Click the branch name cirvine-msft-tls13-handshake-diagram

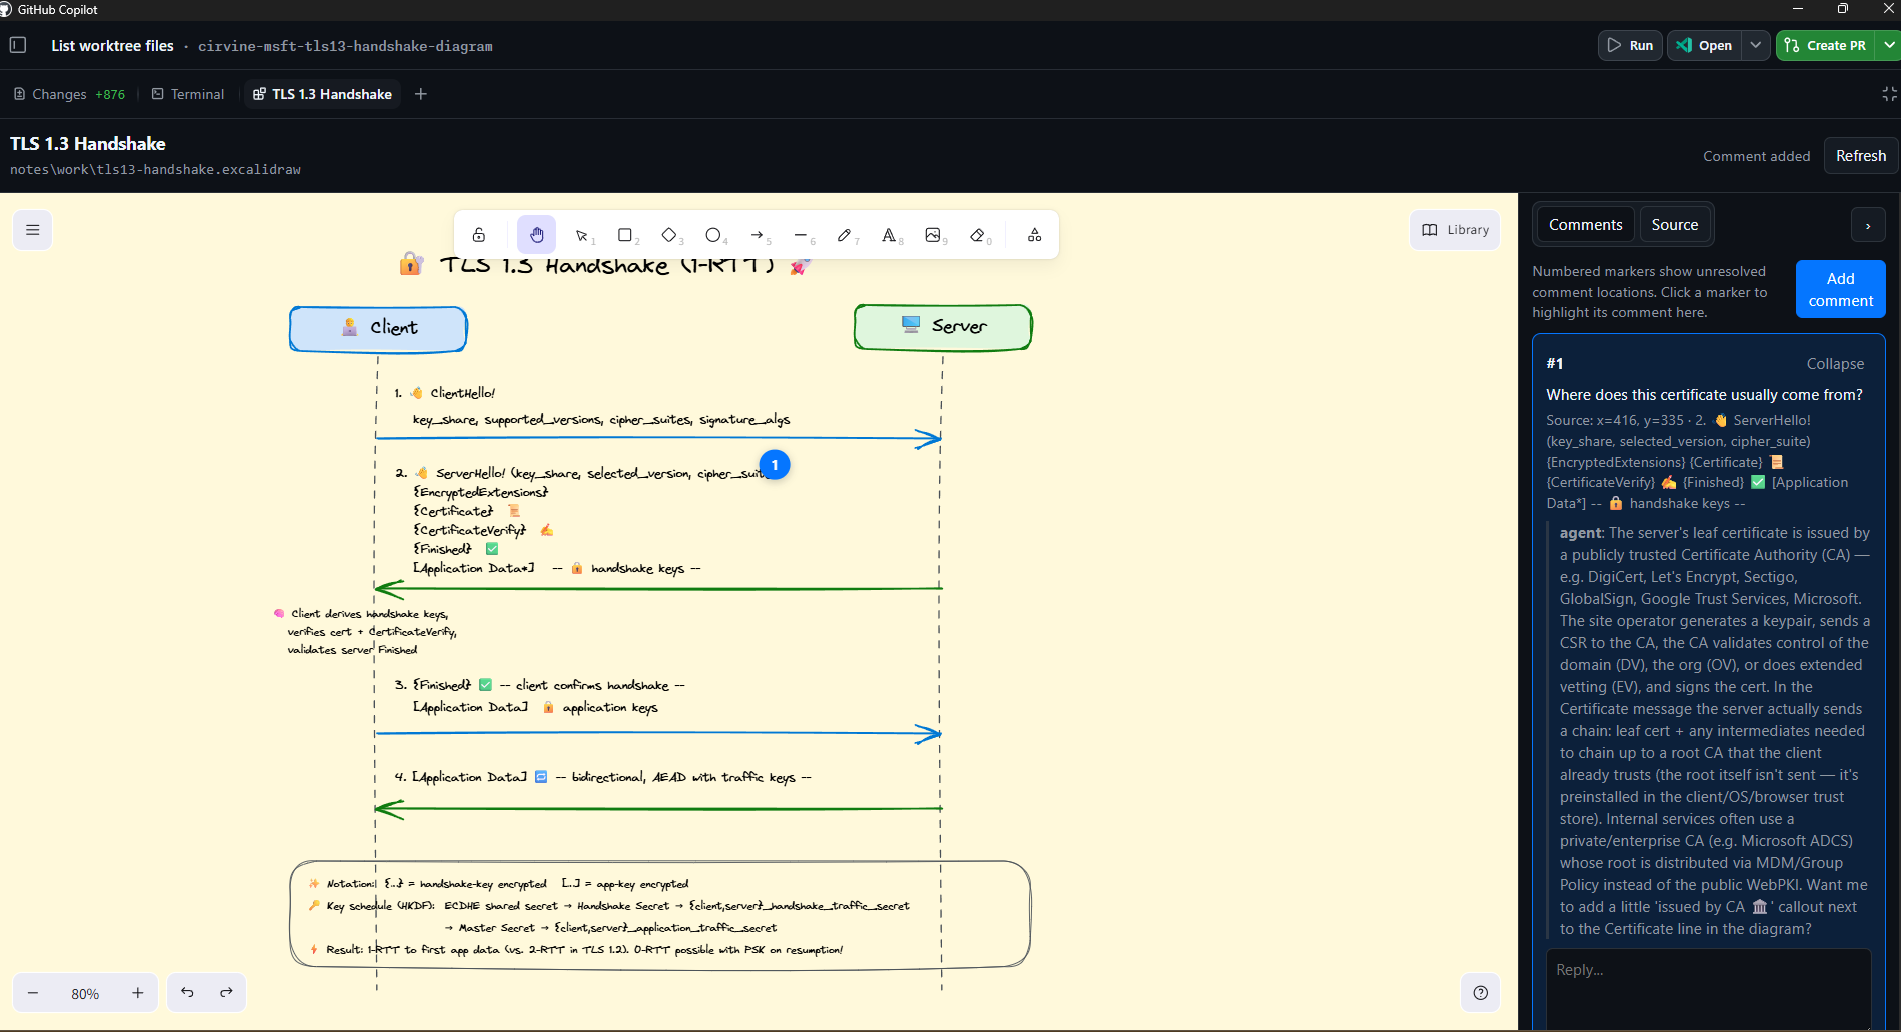(x=345, y=46)
